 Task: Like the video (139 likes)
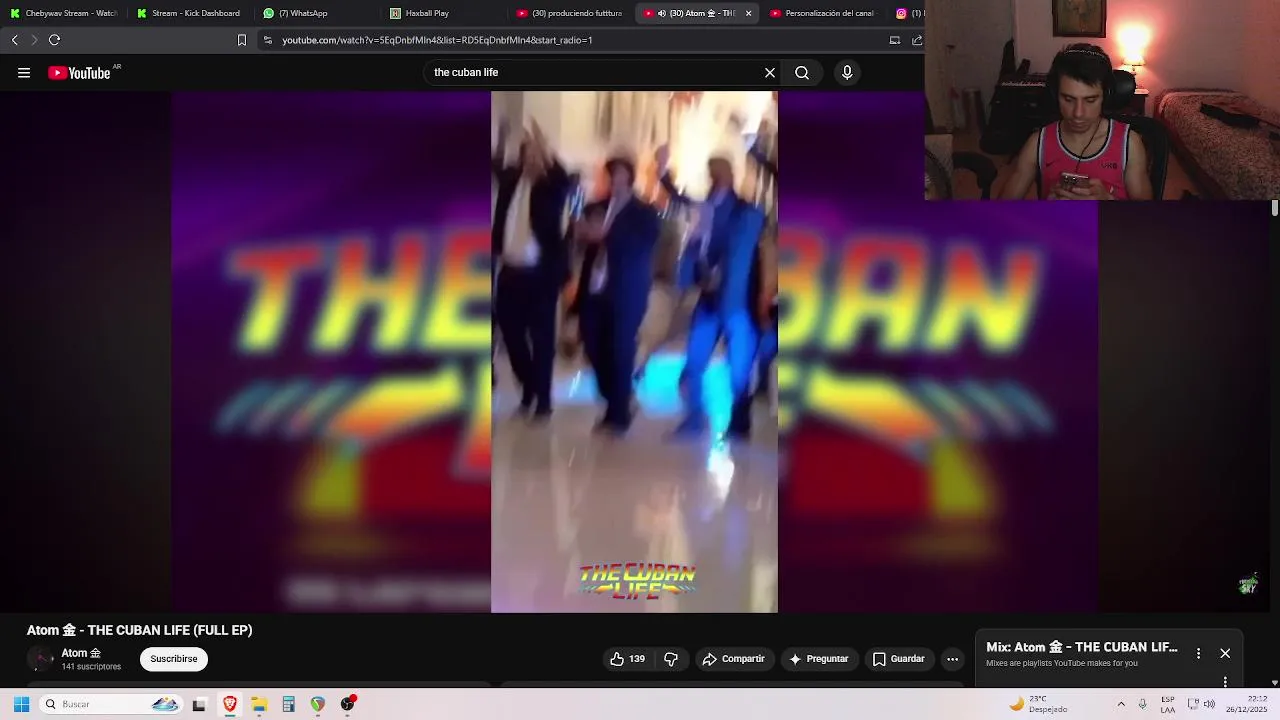628,659
